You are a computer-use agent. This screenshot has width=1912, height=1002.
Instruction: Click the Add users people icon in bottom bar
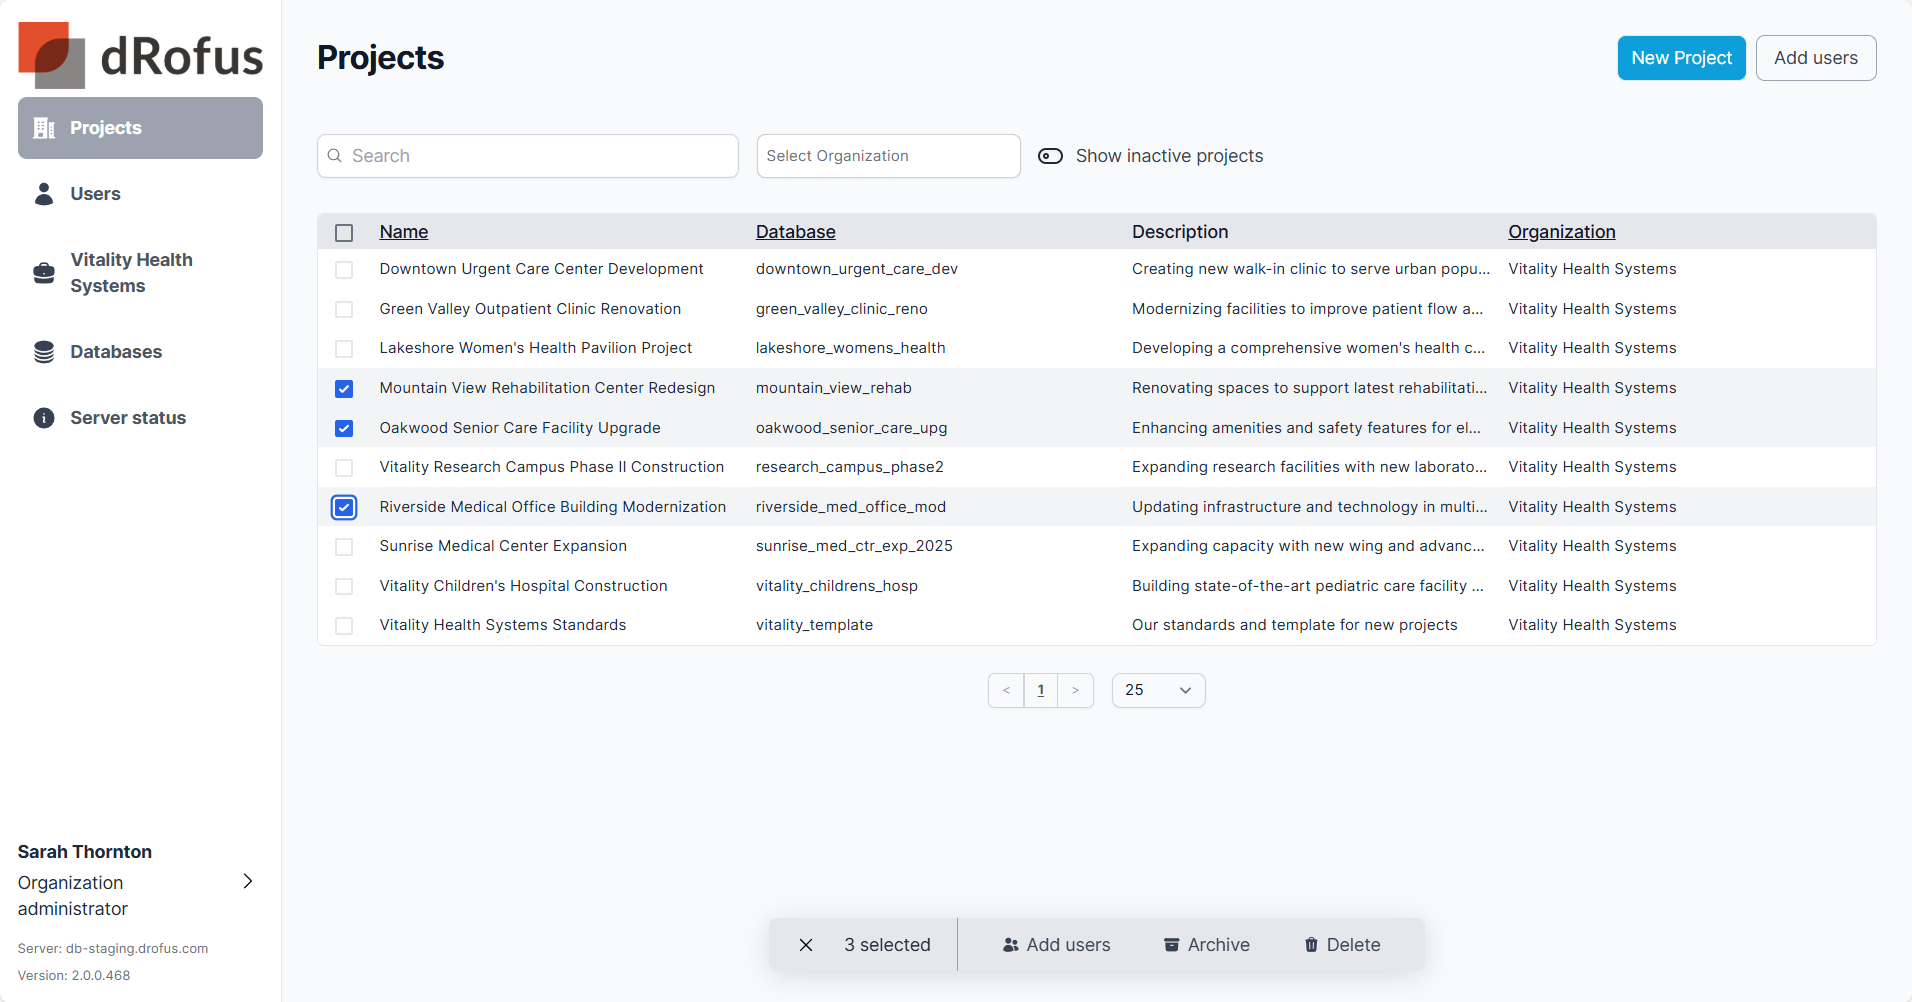pos(1010,945)
